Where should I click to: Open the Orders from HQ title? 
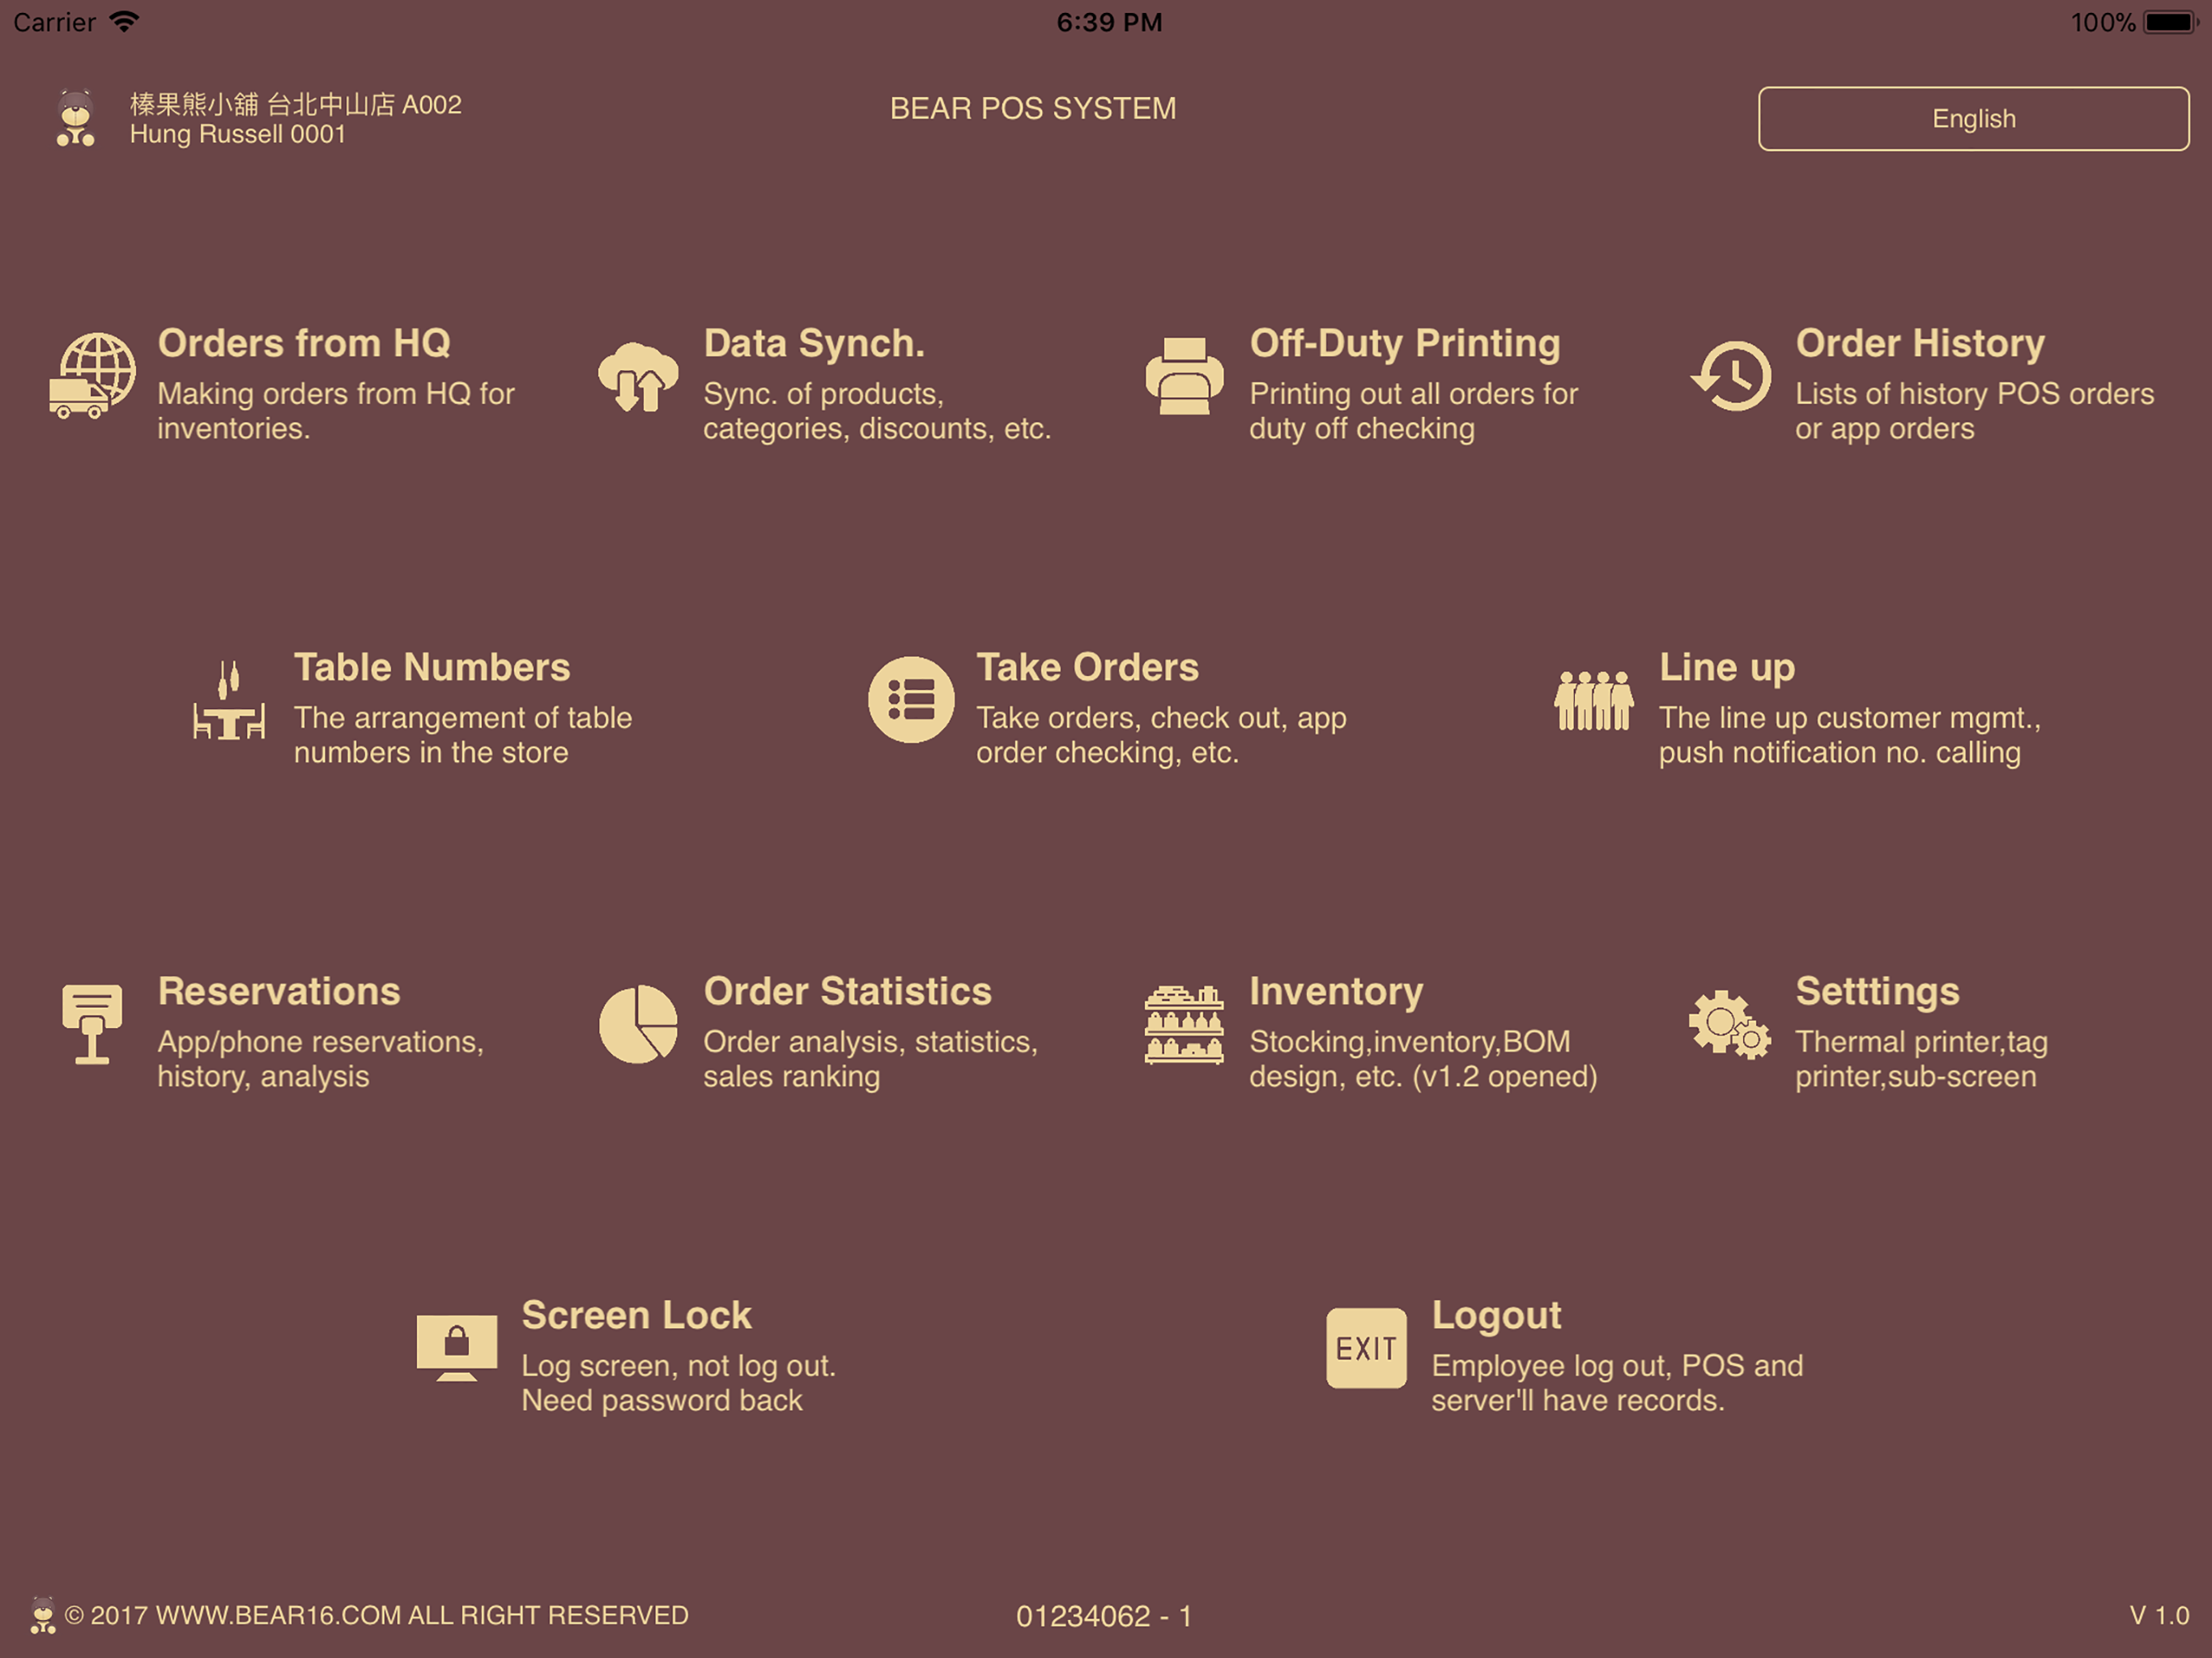click(x=304, y=343)
